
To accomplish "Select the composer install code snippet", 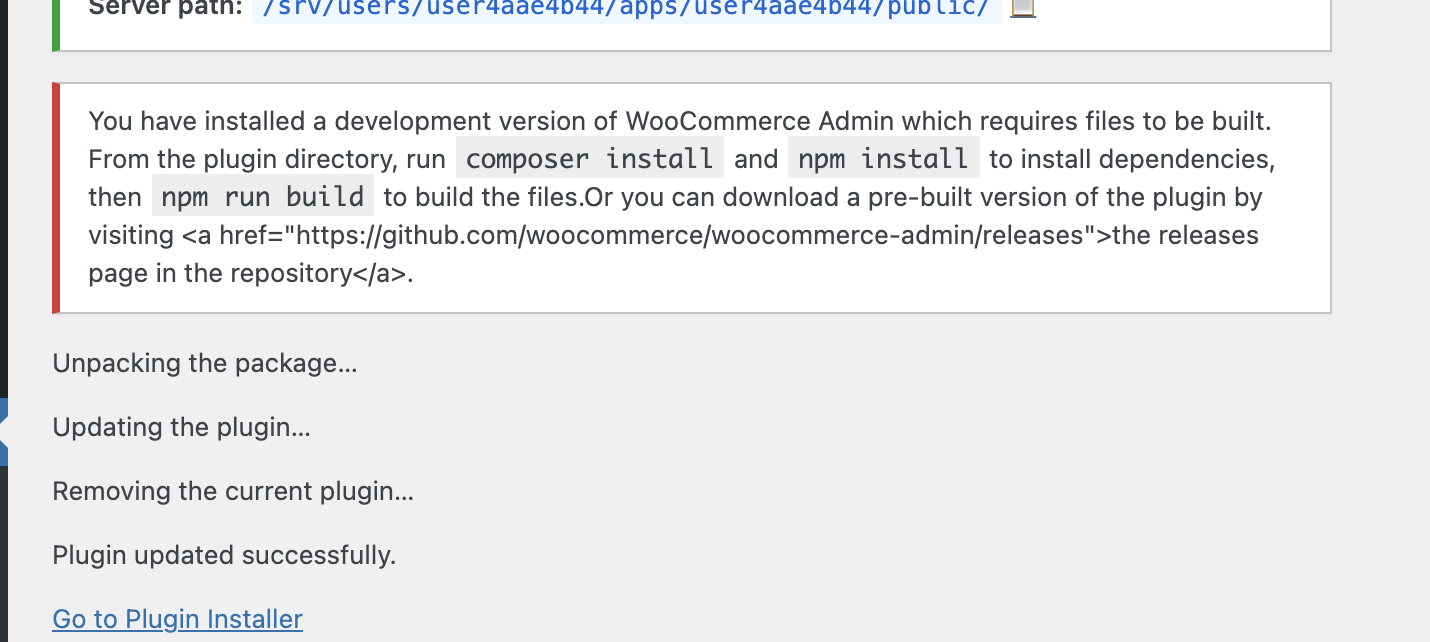I will click(x=589, y=158).
